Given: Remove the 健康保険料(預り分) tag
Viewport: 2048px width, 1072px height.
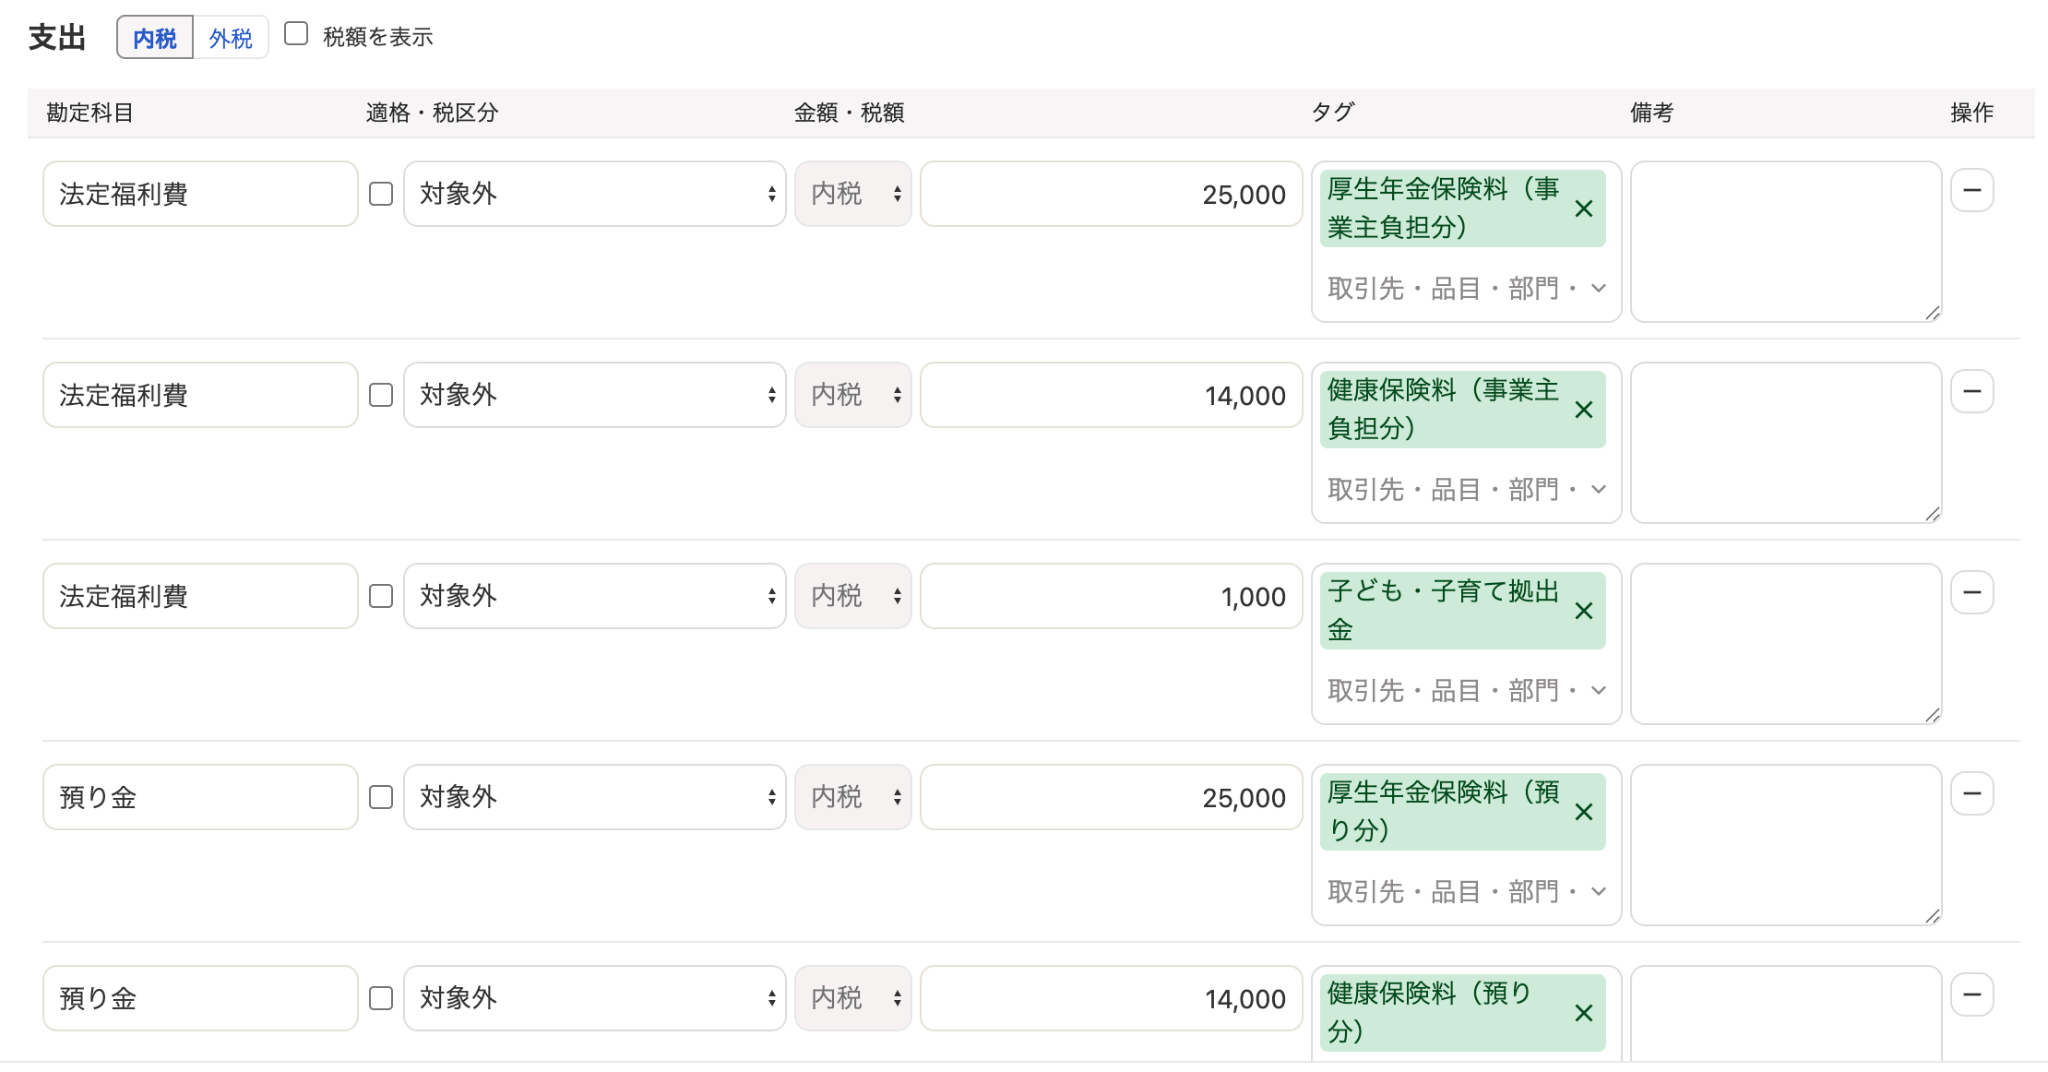Looking at the screenshot, I should (1583, 1013).
